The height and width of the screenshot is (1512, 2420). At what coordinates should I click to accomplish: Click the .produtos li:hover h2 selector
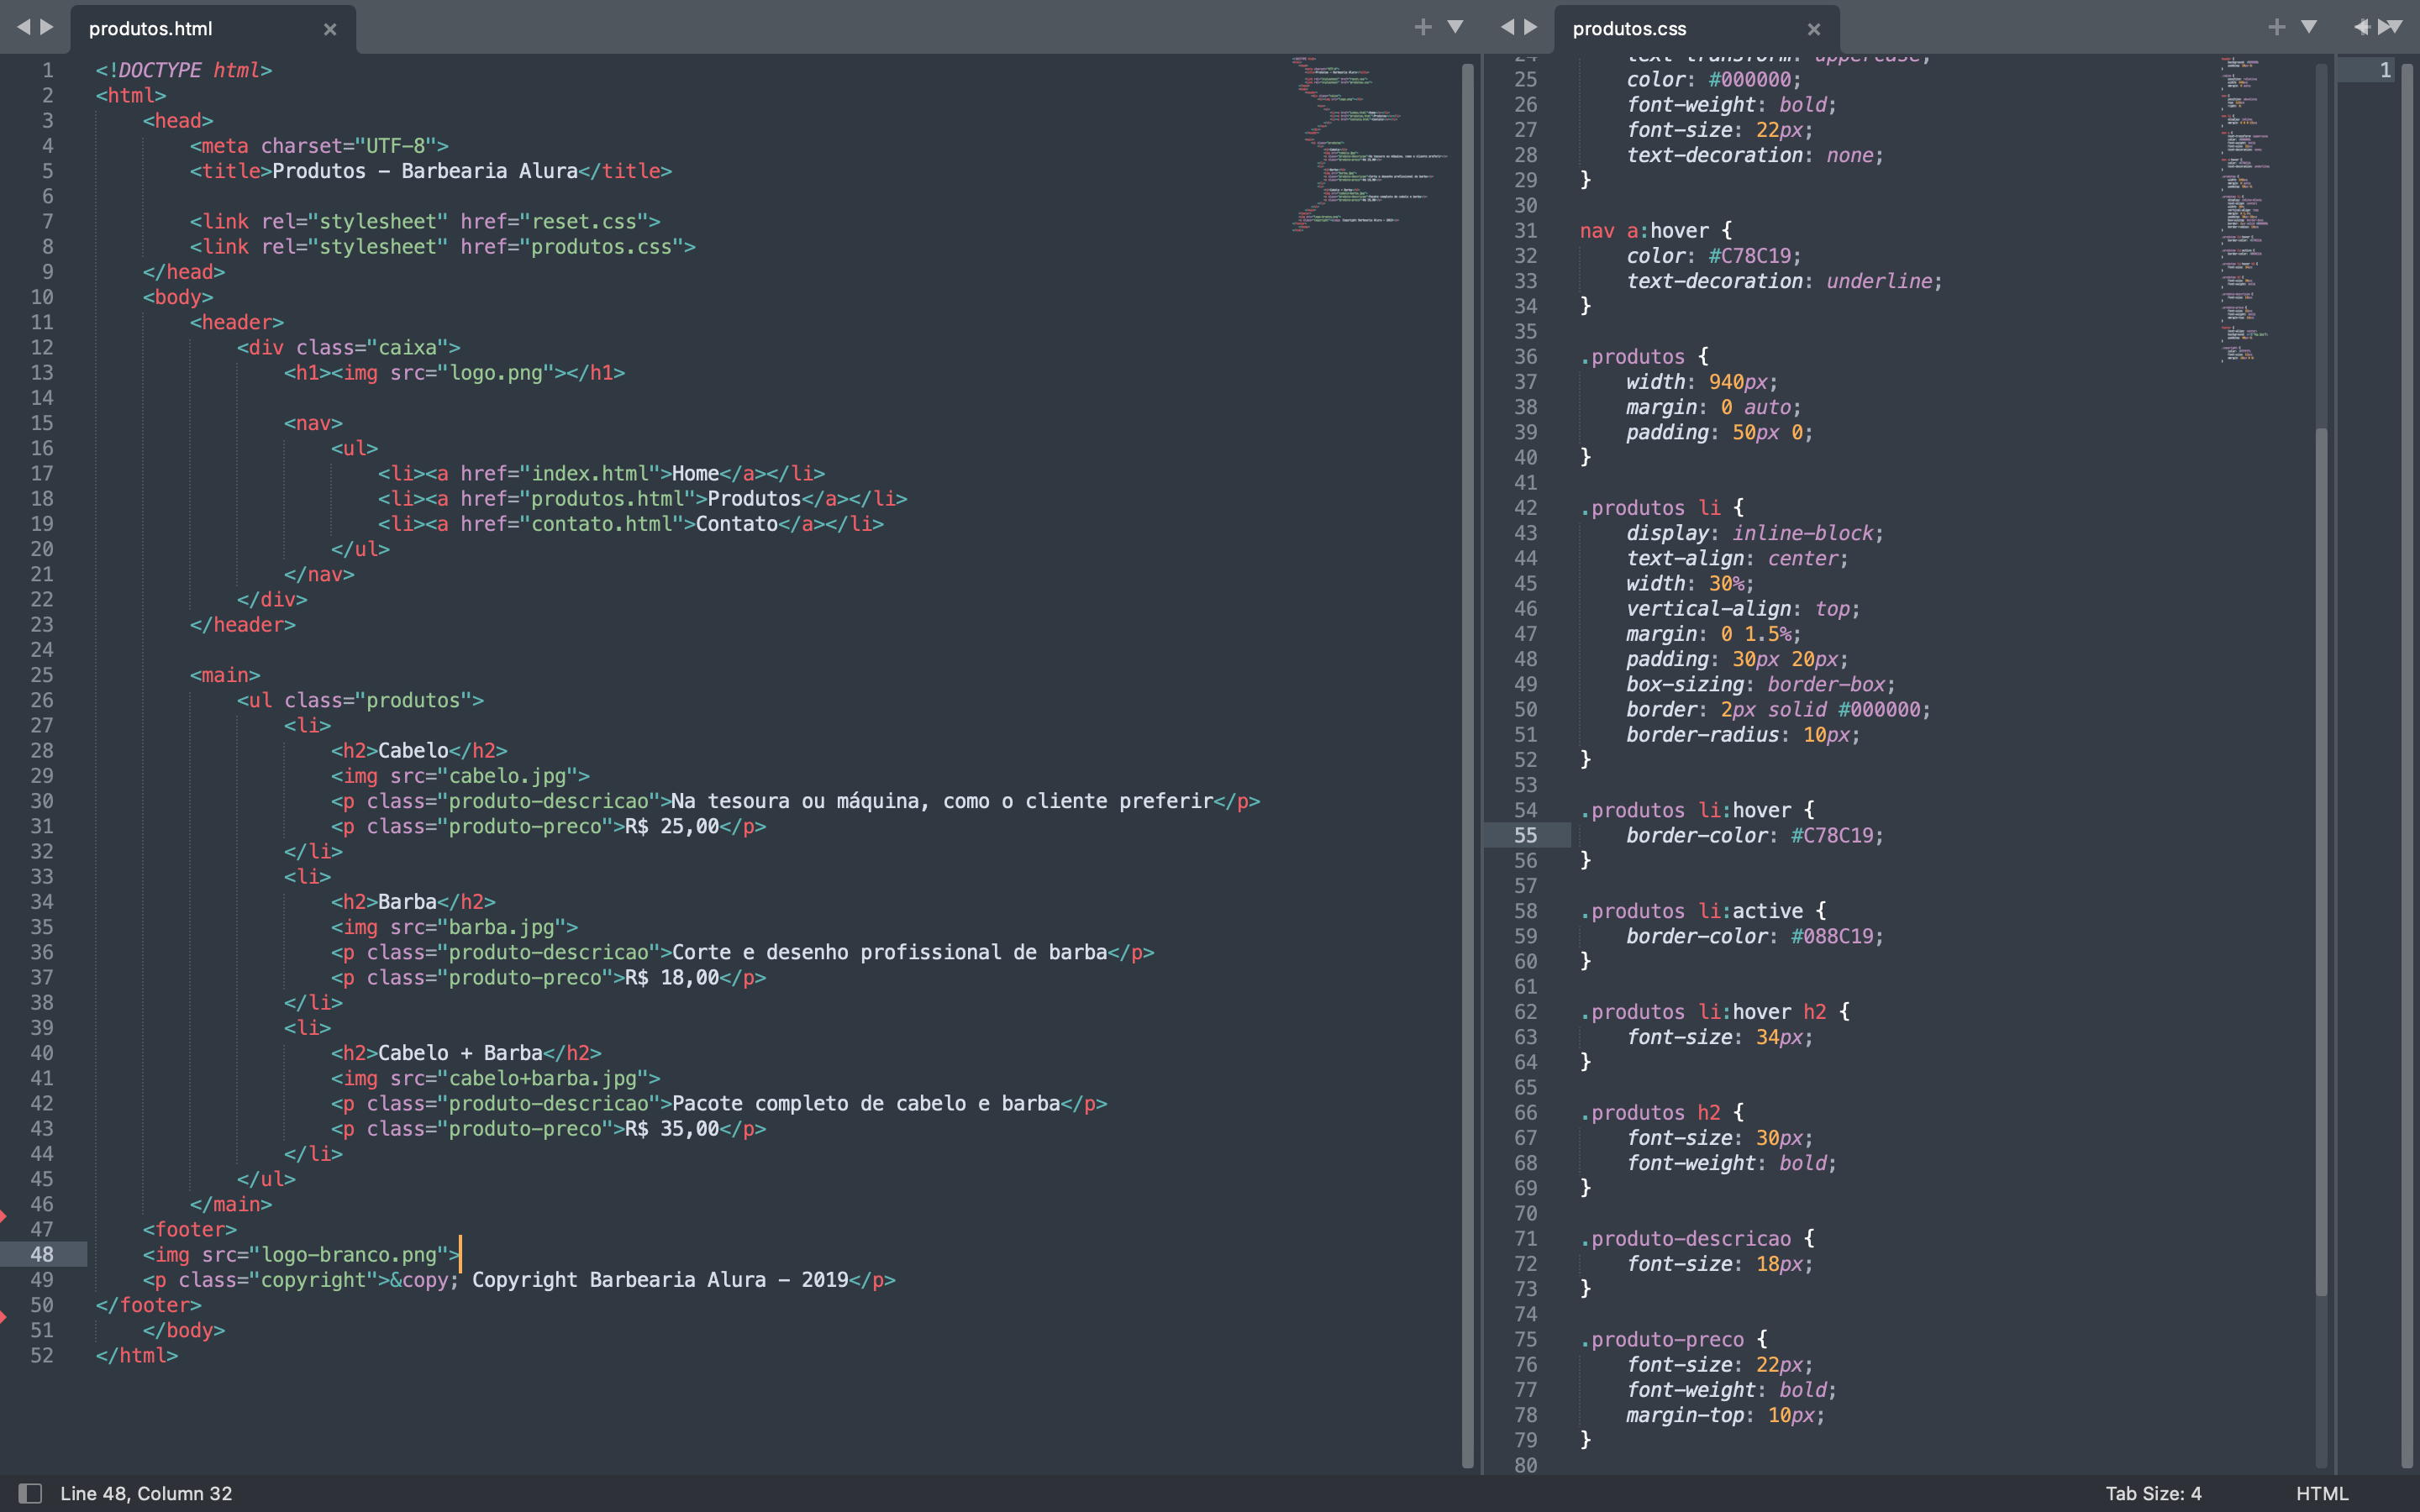click(x=1703, y=1011)
